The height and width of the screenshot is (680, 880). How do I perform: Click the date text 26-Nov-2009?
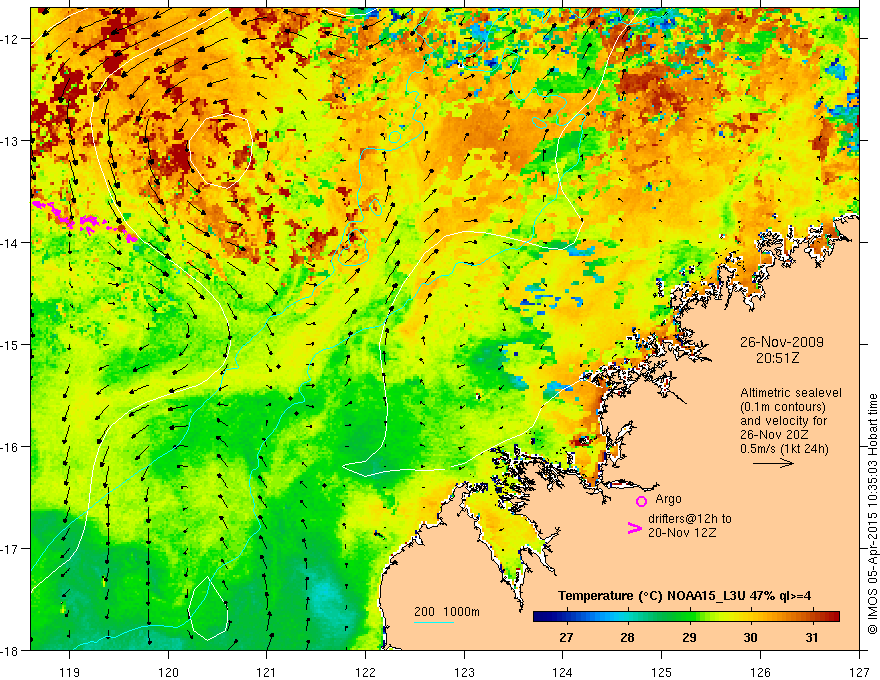coord(782,342)
